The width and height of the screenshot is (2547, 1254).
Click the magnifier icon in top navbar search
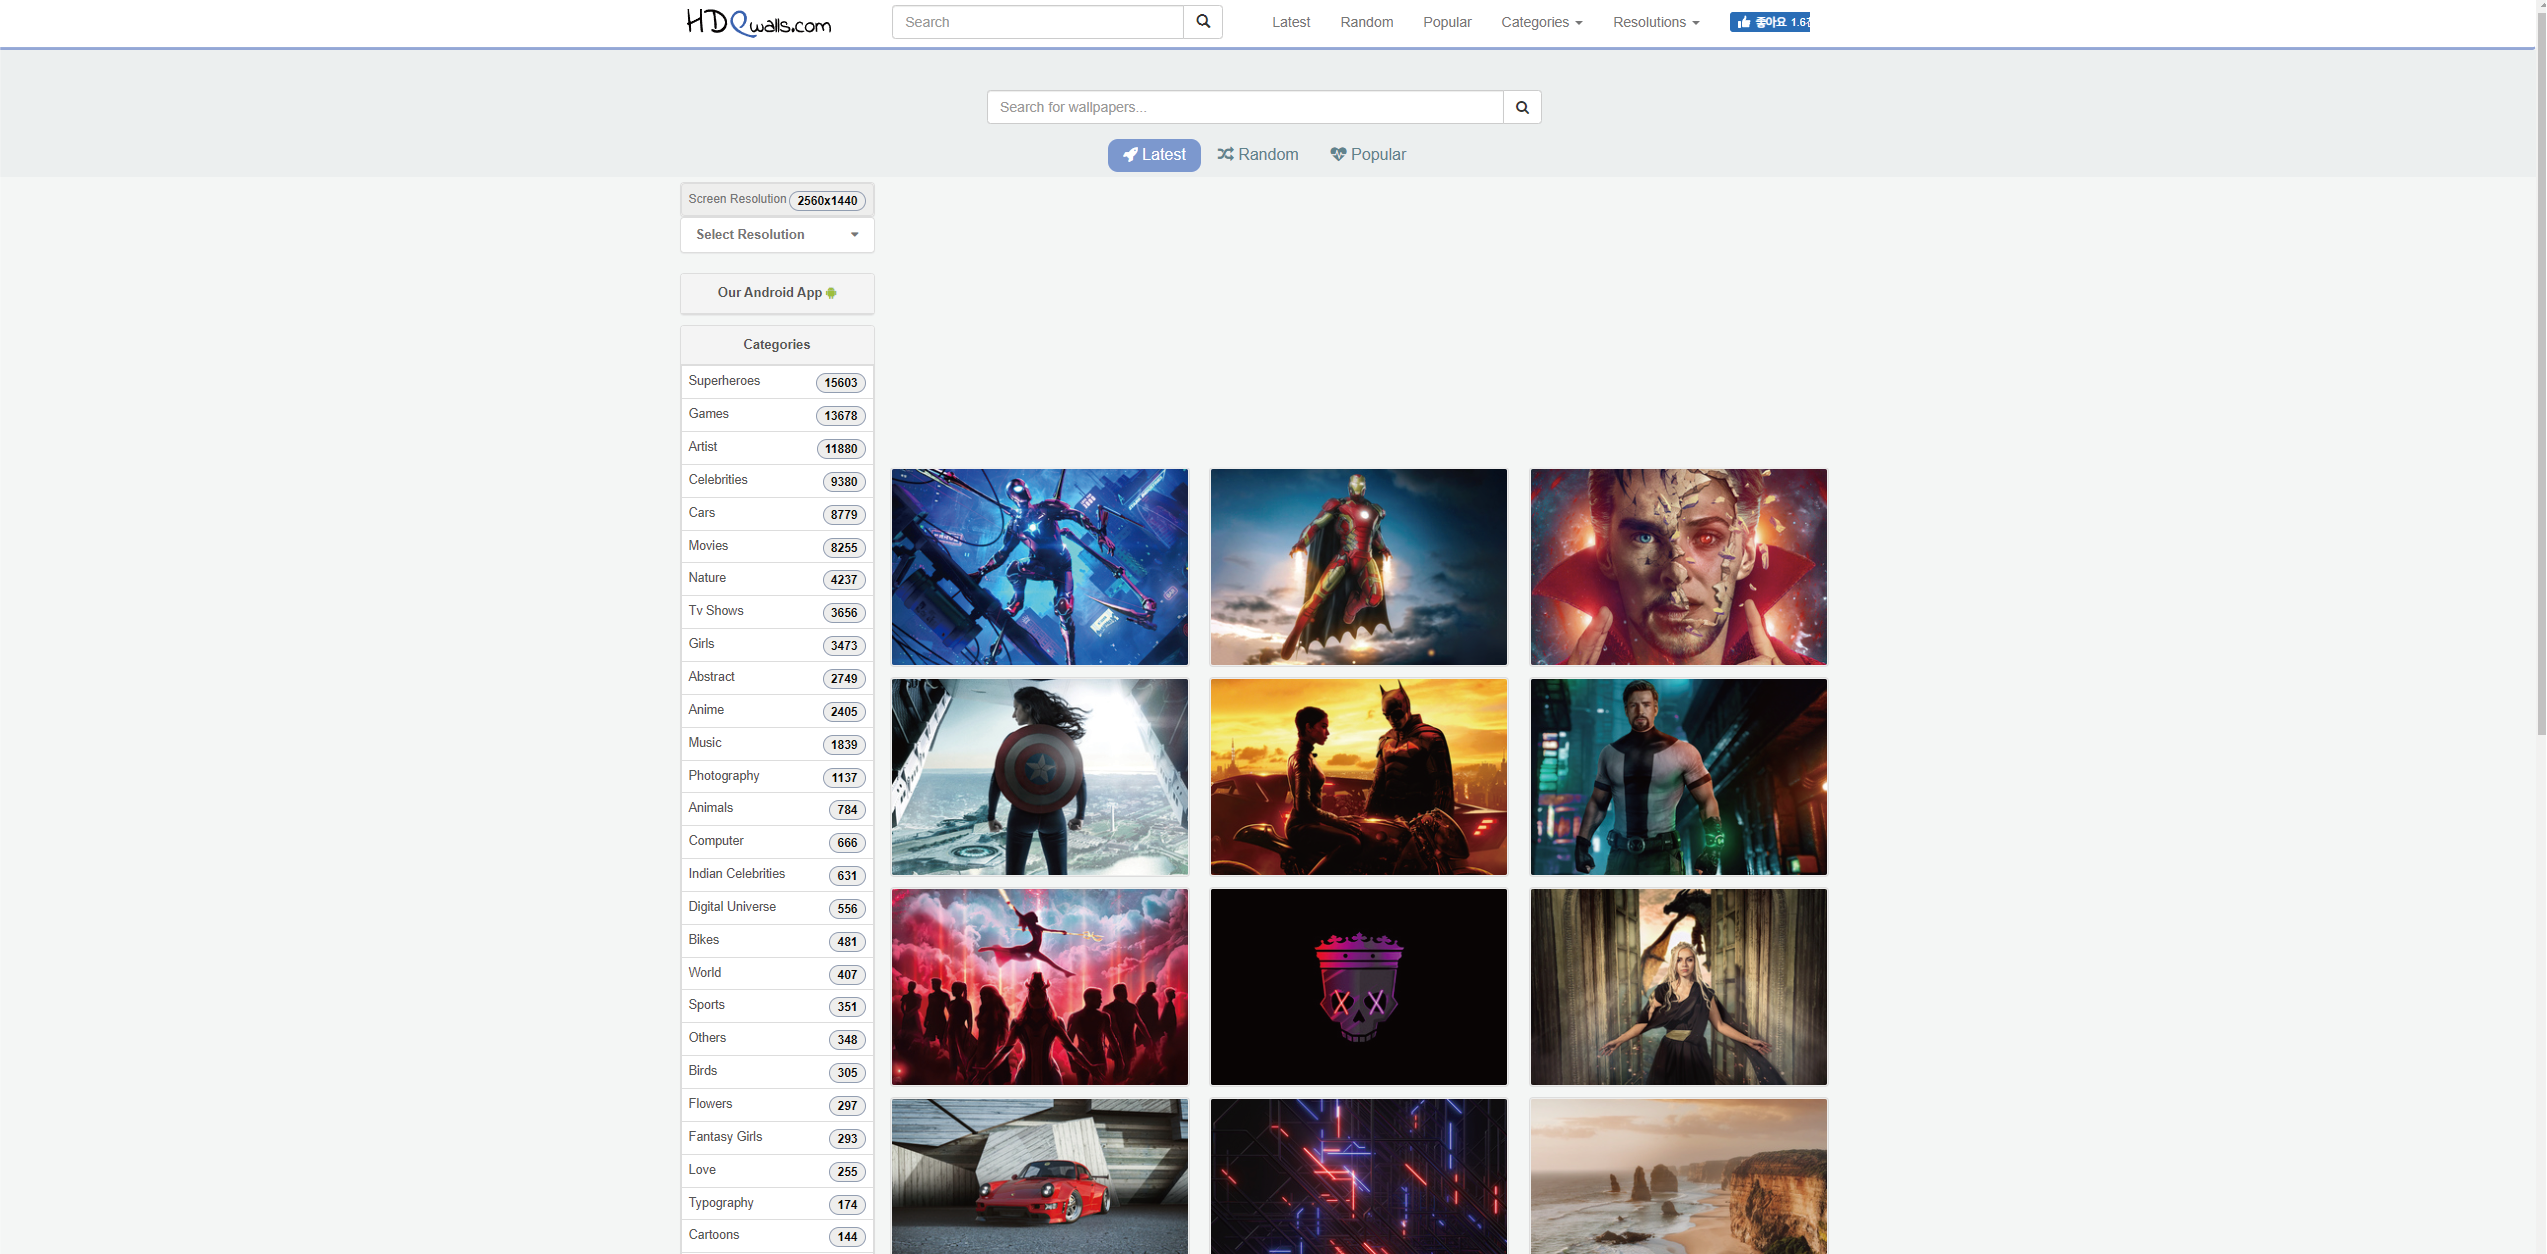tap(1203, 22)
